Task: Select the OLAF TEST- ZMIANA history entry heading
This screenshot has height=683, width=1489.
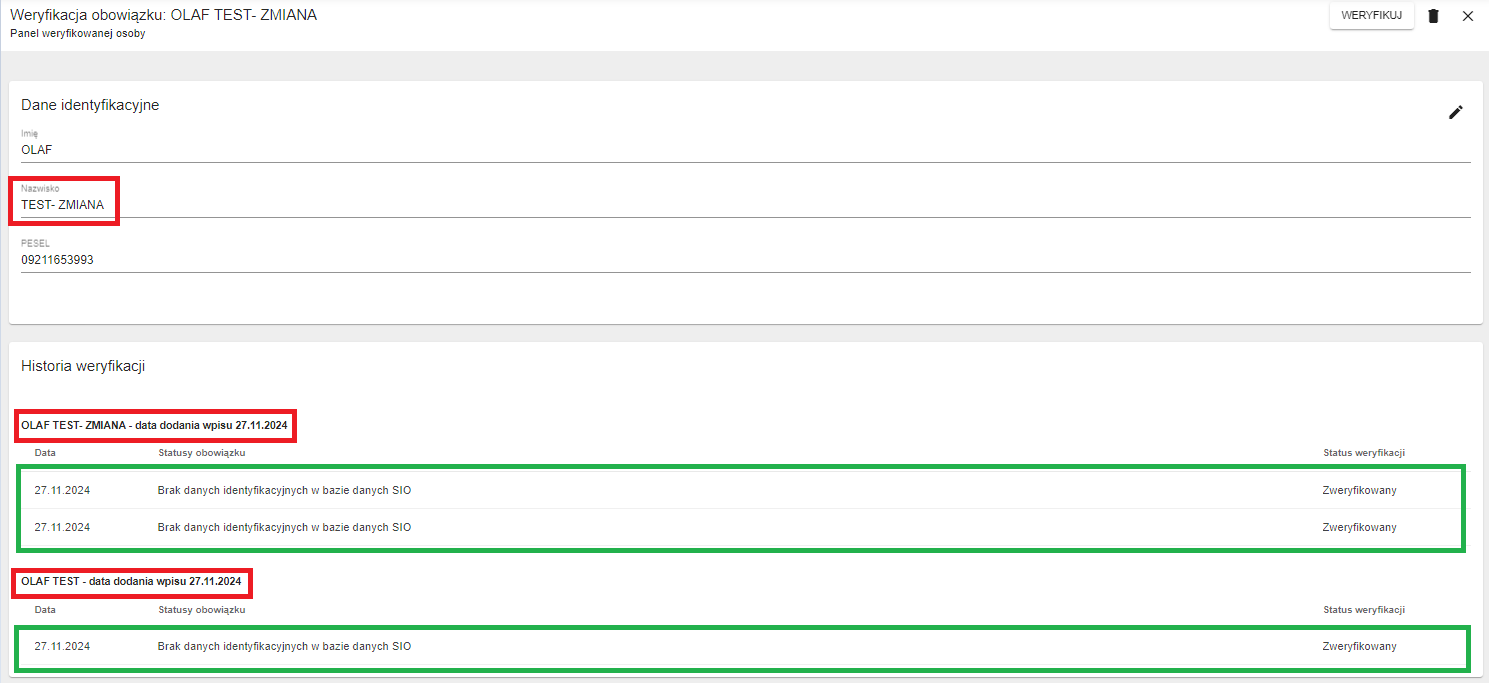Action: point(154,426)
